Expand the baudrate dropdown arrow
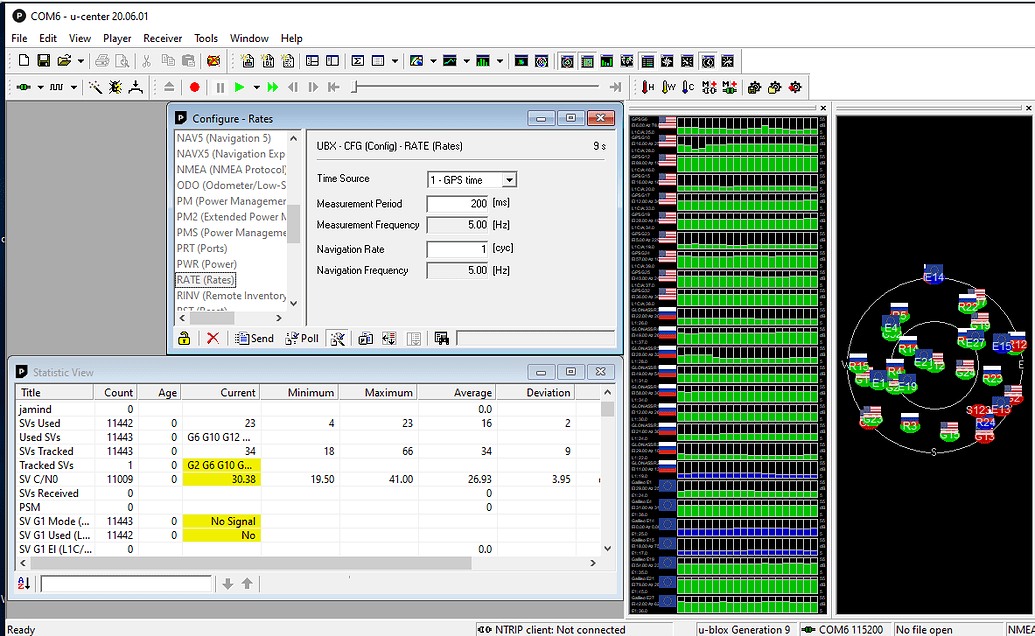This screenshot has width=1035, height=636. [76, 88]
